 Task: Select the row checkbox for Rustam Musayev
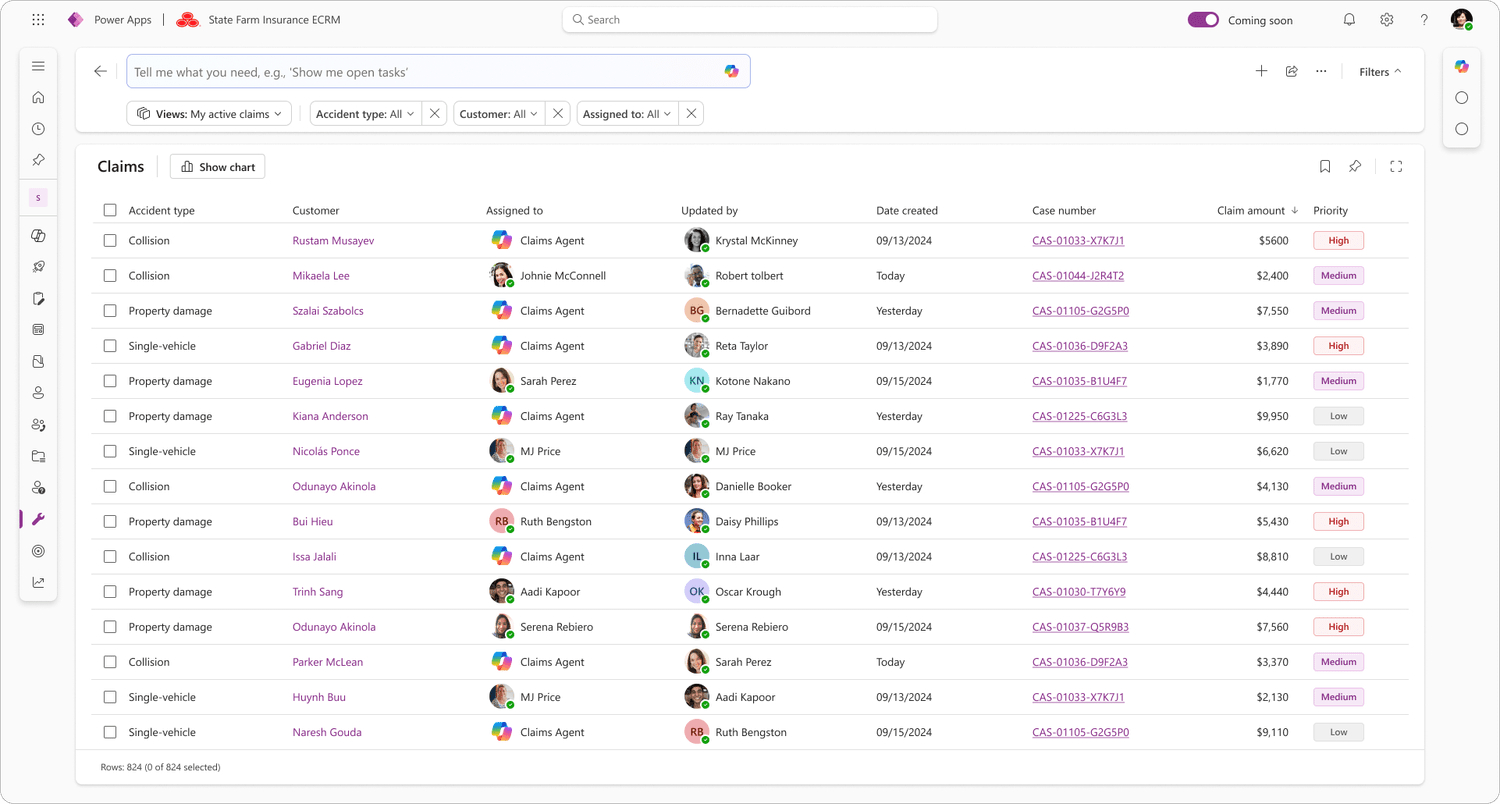click(110, 240)
